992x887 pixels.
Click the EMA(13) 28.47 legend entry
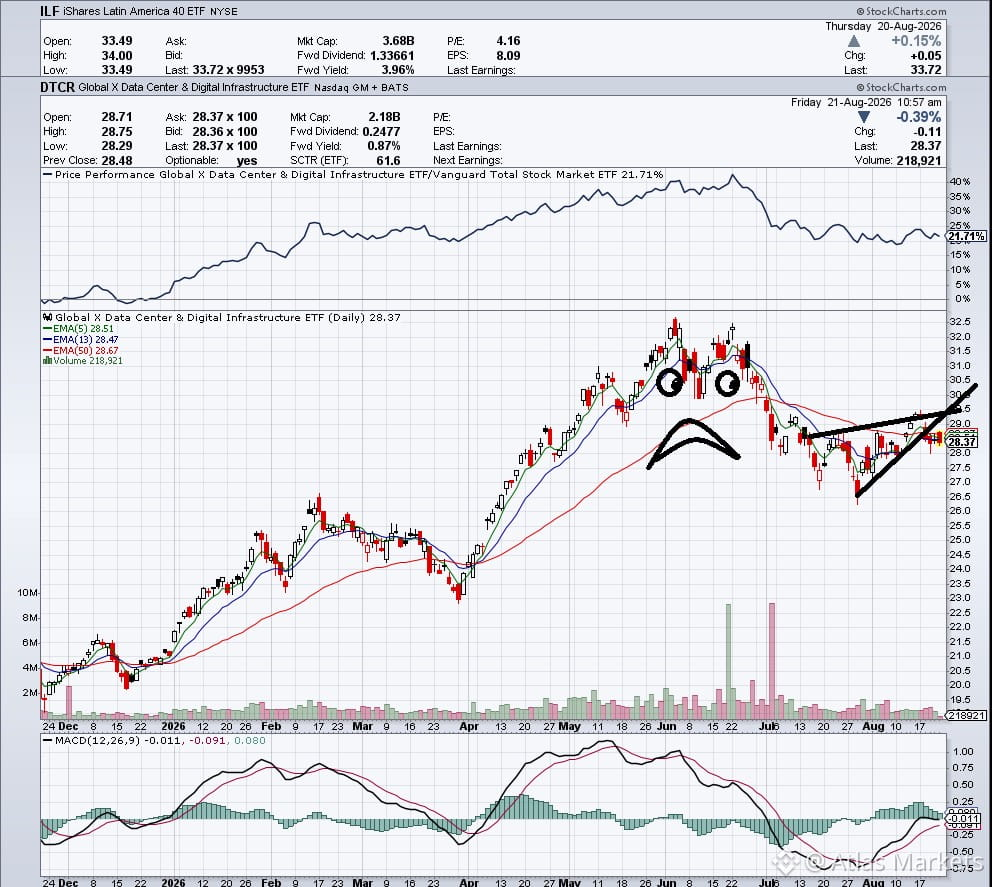tap(80, 340)
